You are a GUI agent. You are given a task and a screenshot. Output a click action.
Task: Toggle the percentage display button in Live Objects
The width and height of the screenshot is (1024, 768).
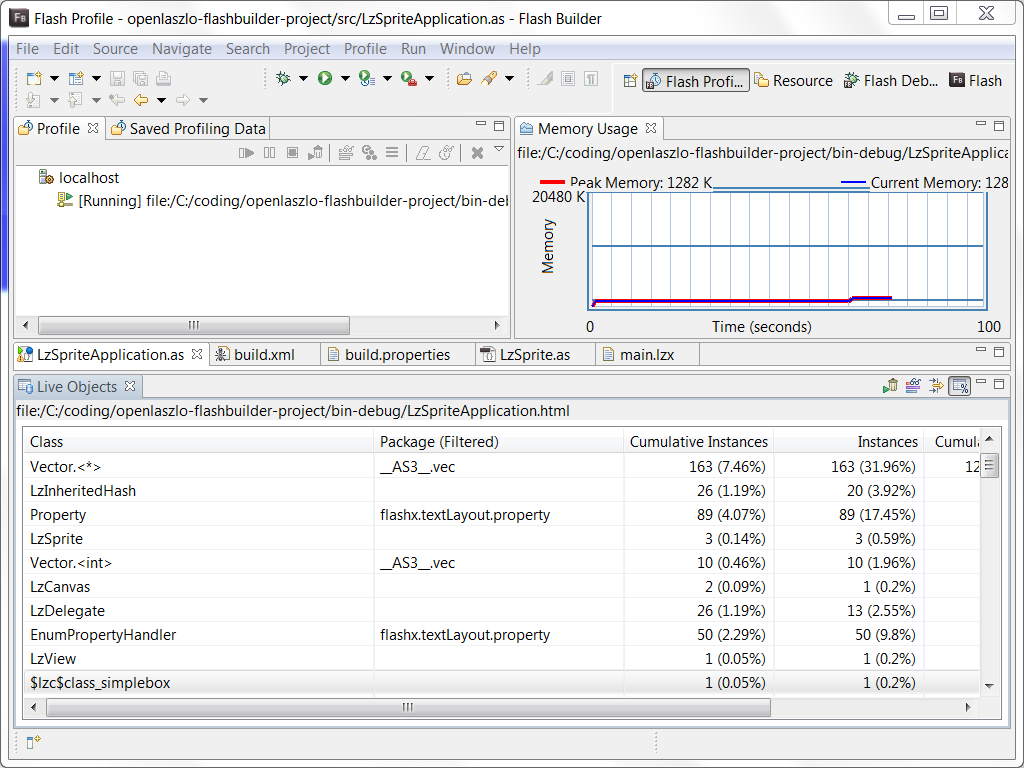(x=960, y=386)
